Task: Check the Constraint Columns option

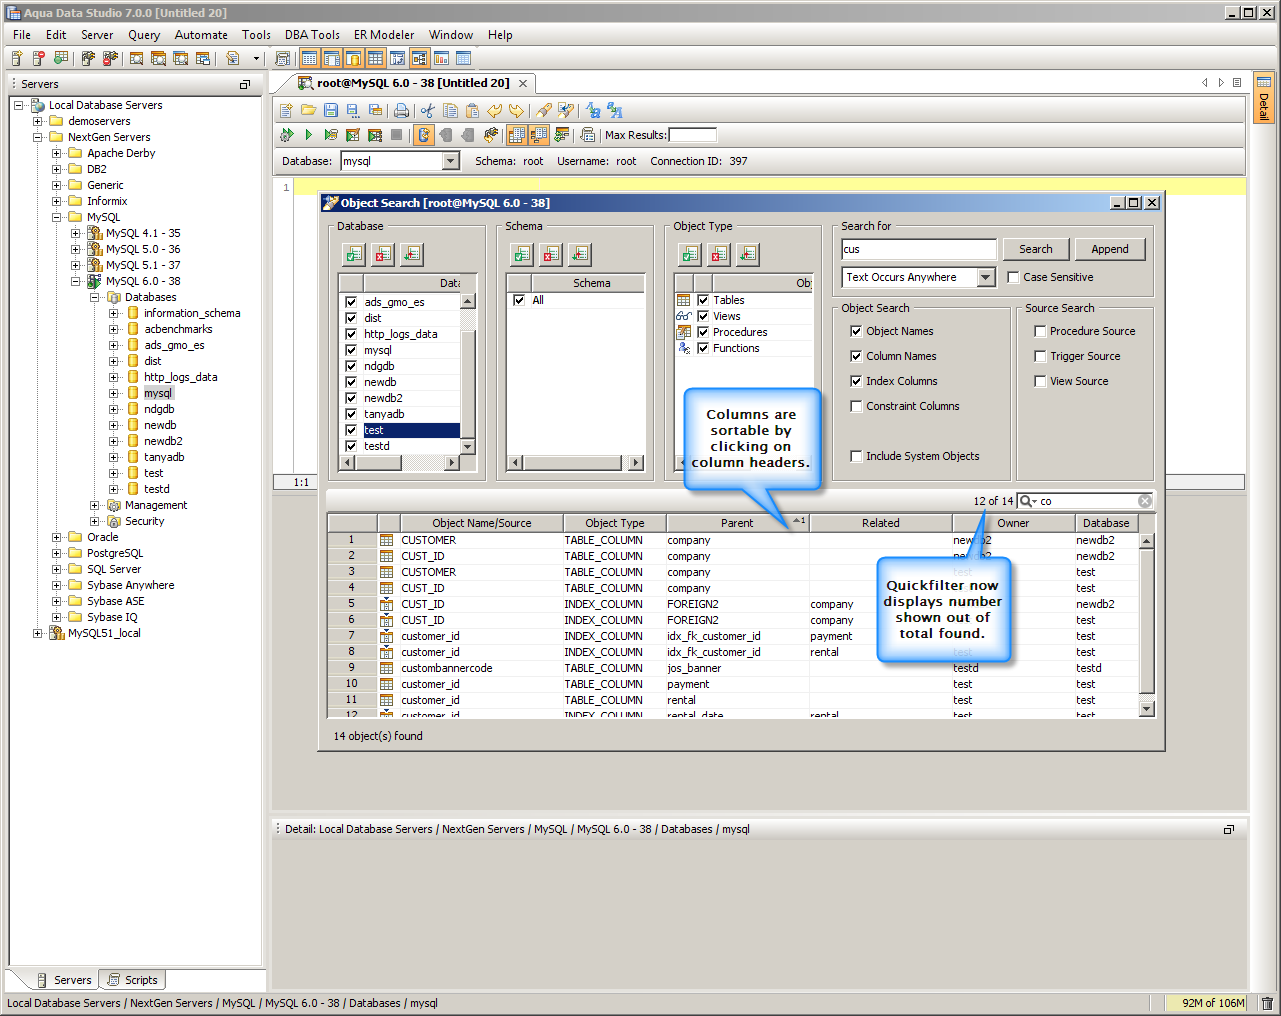Action: click(856, 406)
